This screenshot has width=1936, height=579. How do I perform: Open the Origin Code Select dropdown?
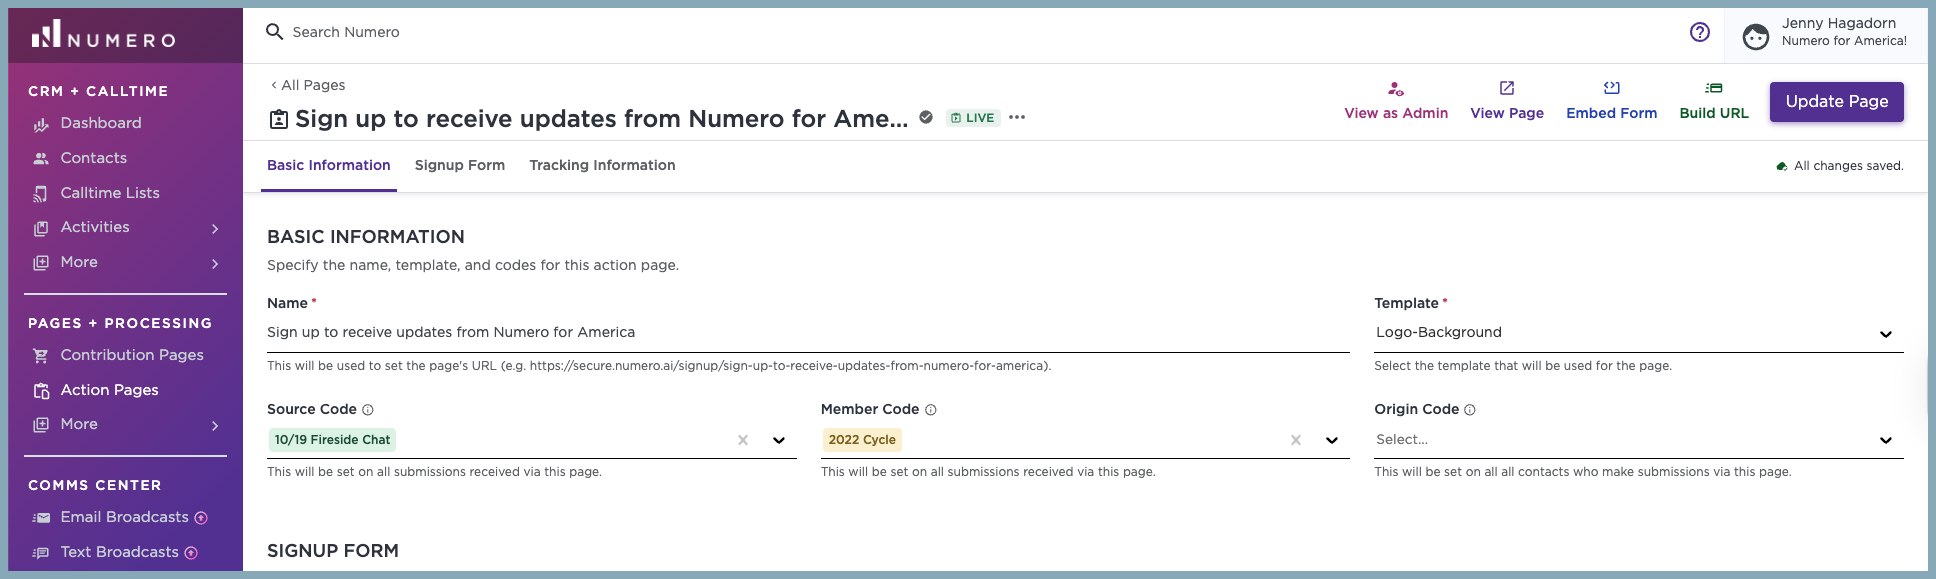[x=1638, y=440]
